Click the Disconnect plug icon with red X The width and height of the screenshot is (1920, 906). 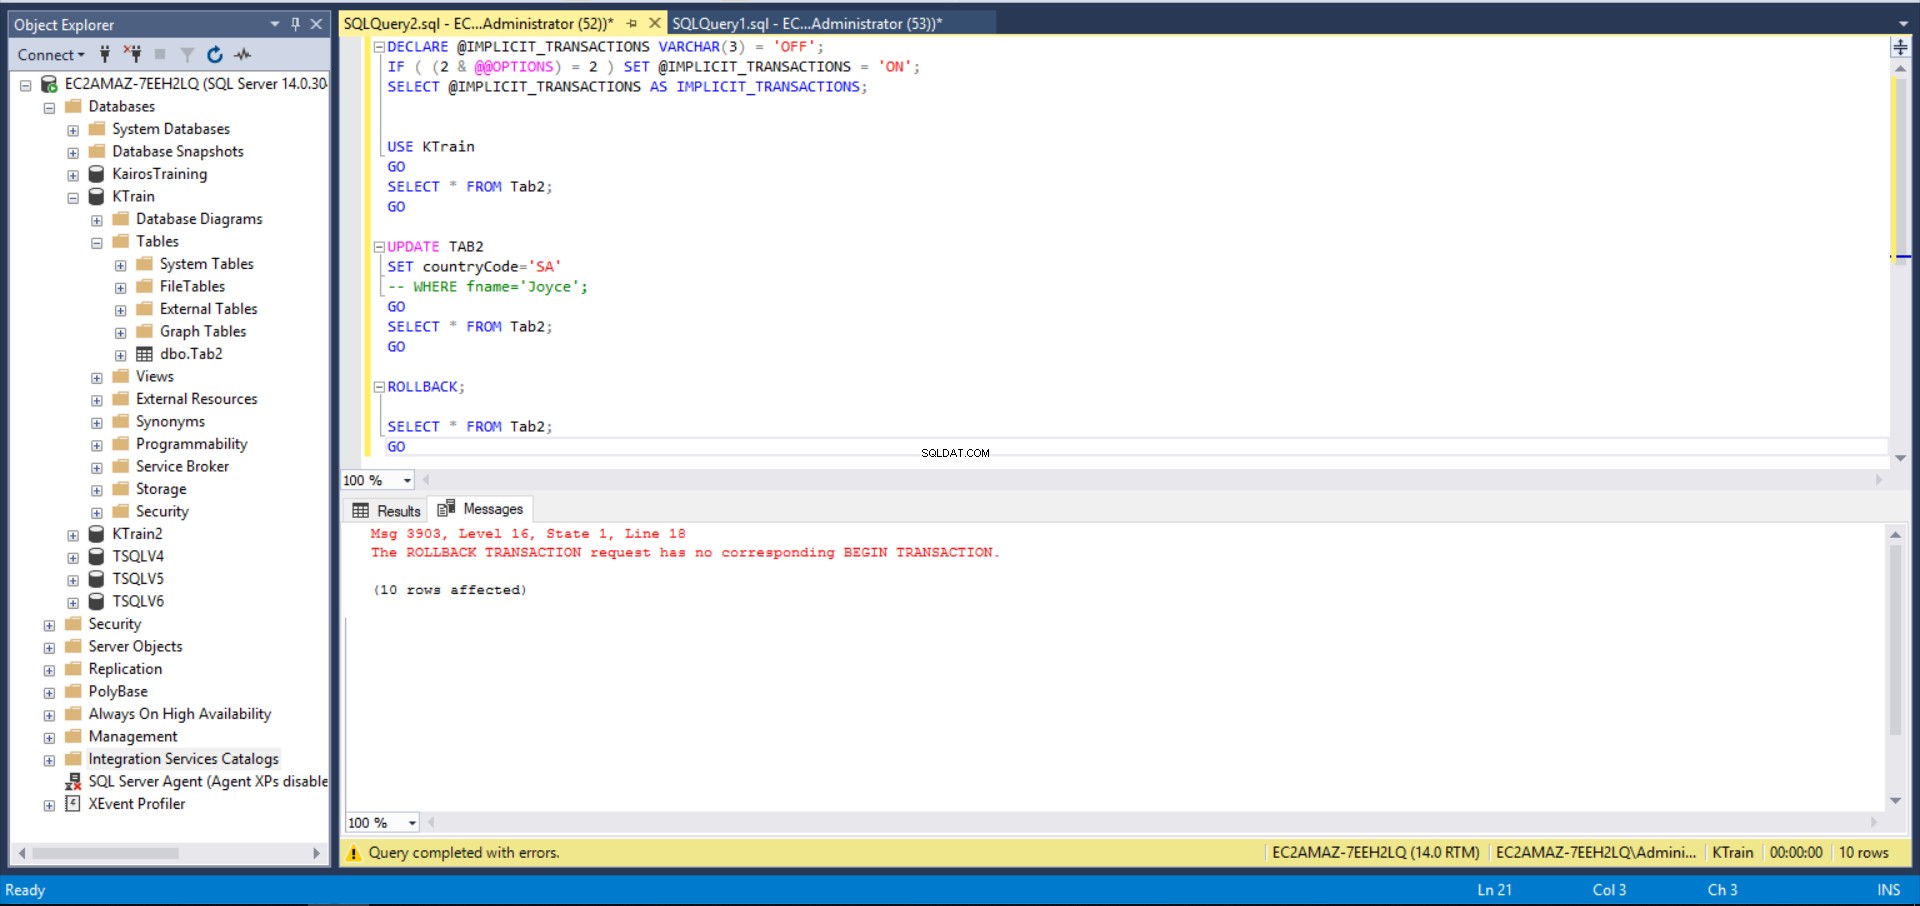[x=132, y=54]
